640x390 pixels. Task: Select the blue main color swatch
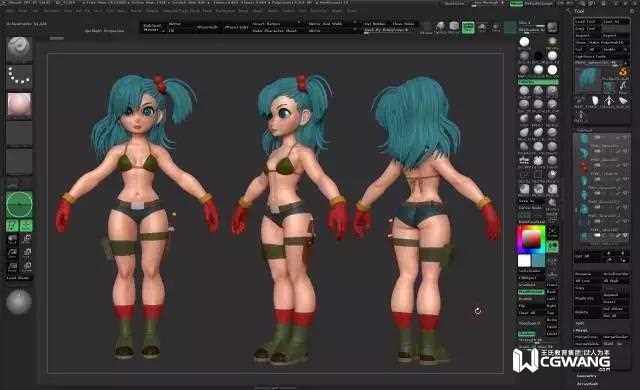point(538,261)
